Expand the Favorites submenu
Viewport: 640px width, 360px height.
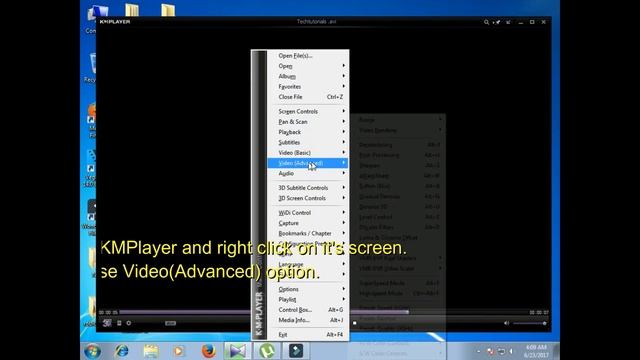coord(308,87)
